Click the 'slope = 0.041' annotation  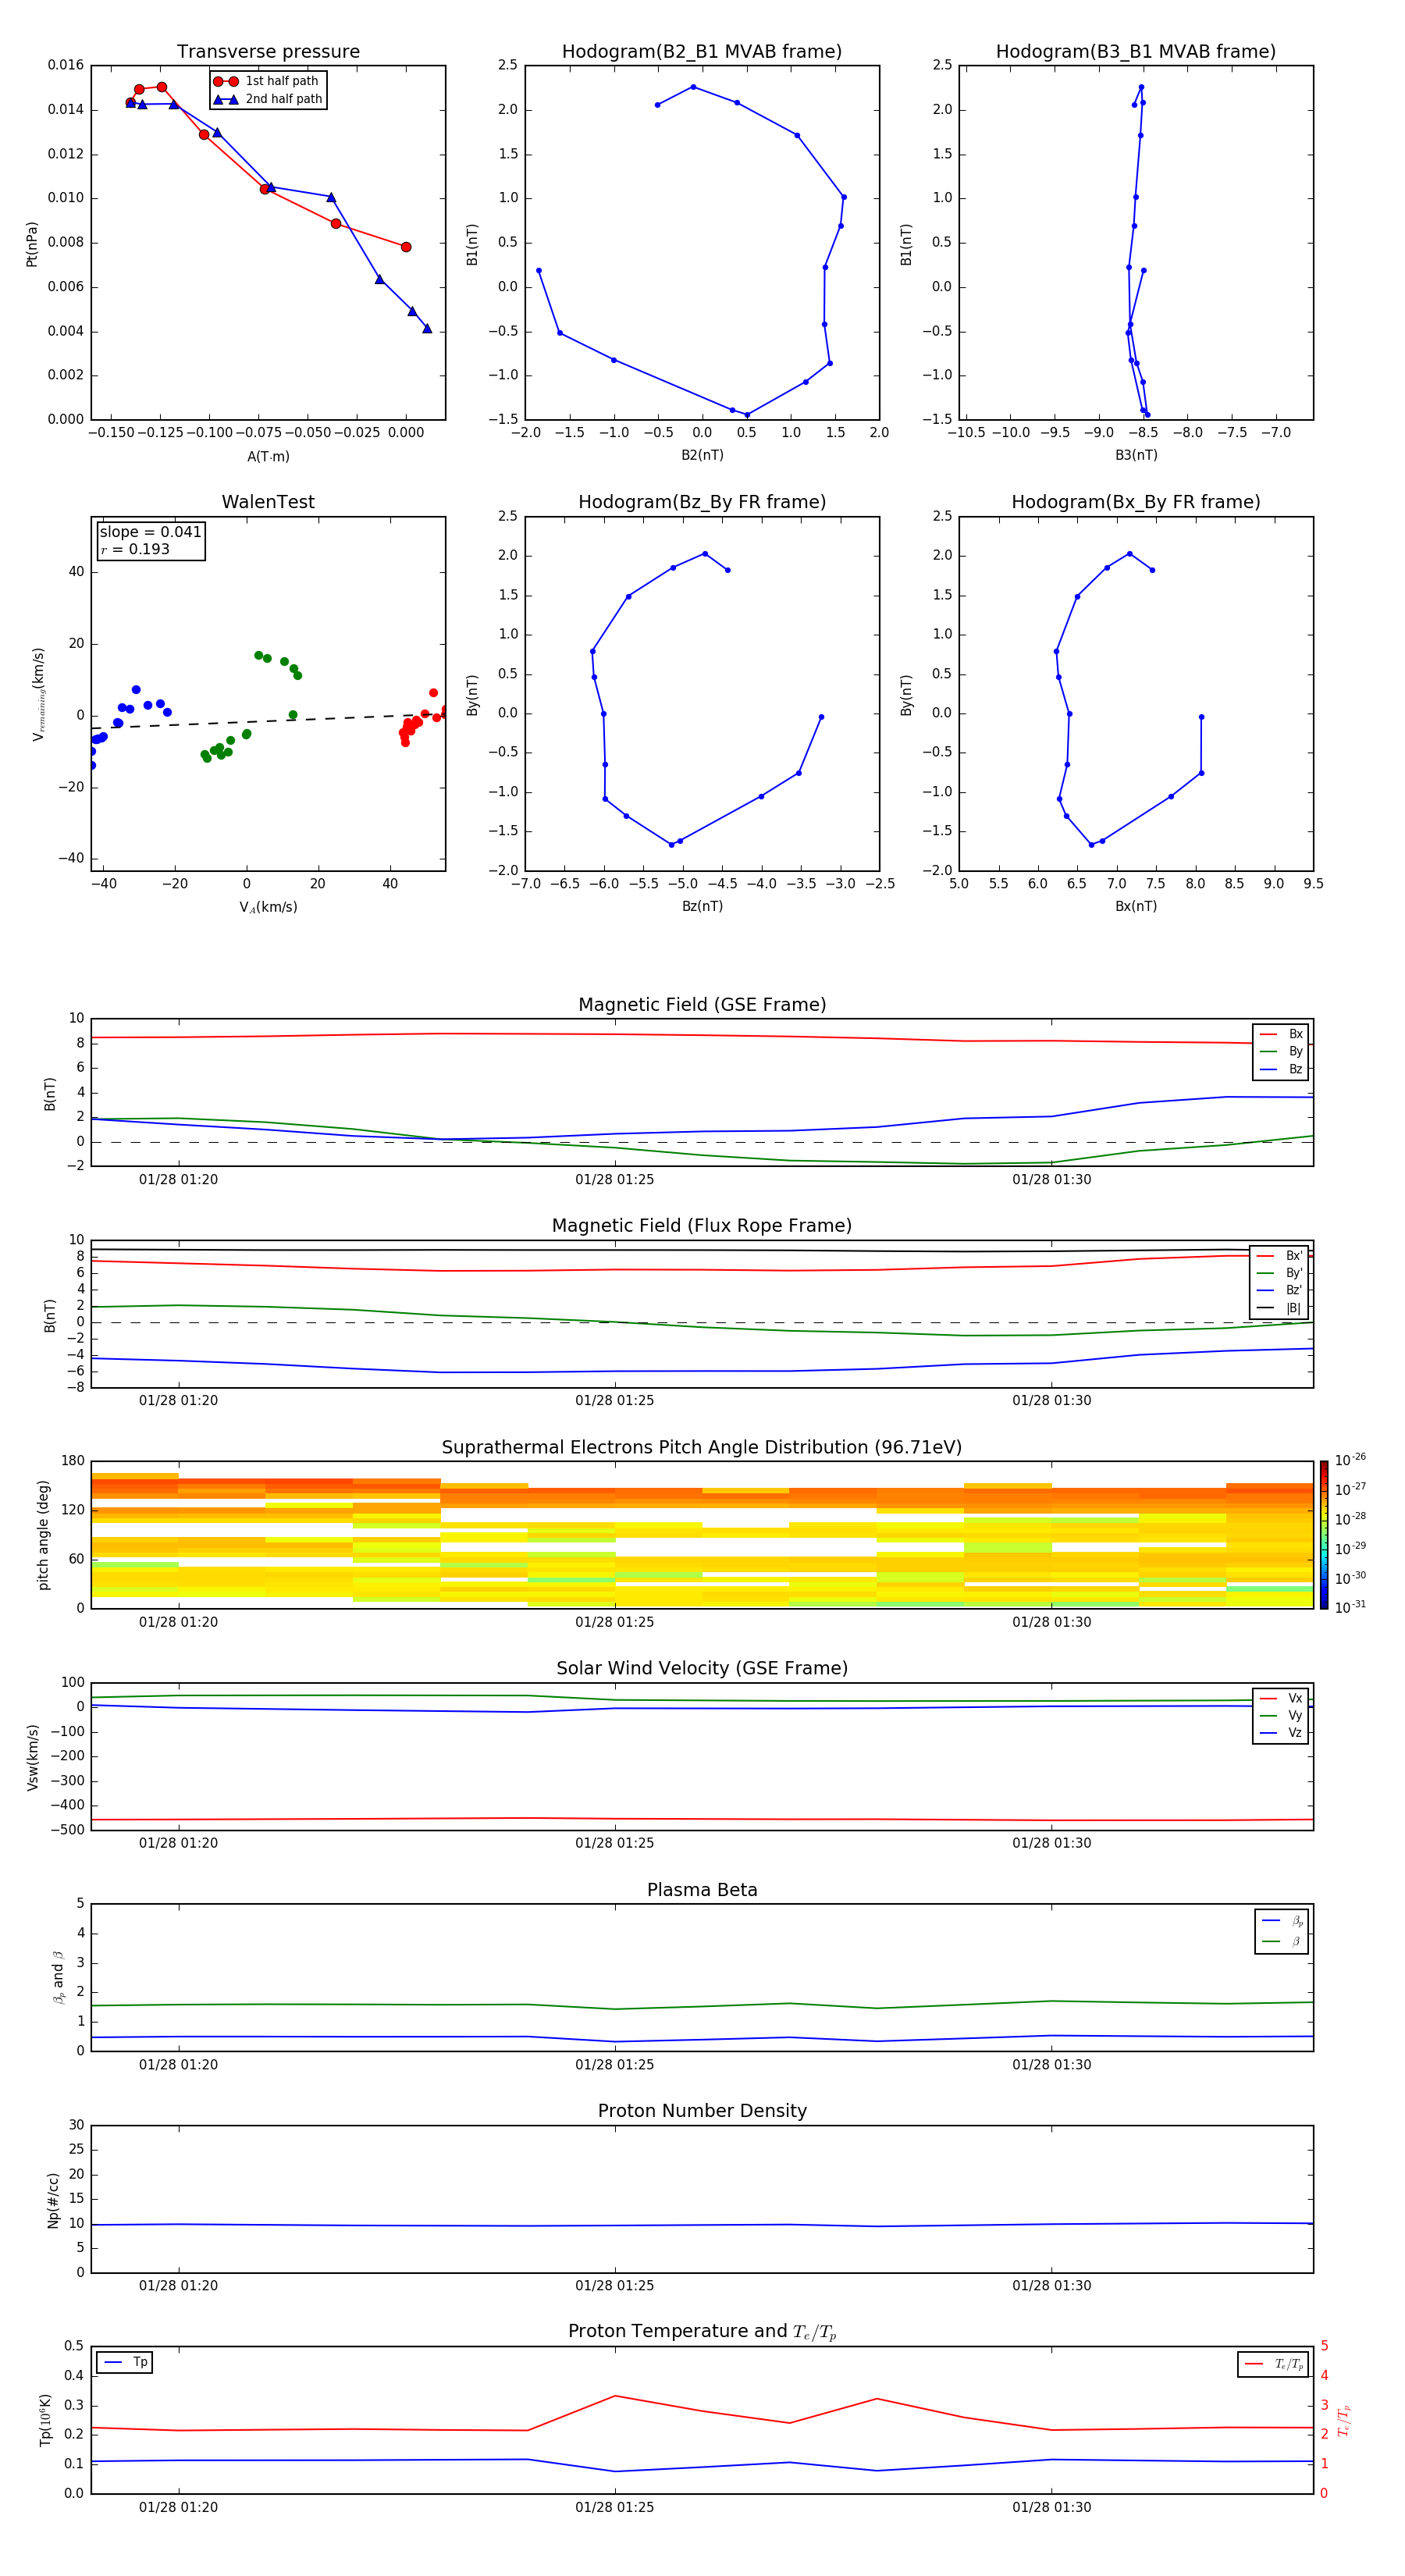[150, 532]
